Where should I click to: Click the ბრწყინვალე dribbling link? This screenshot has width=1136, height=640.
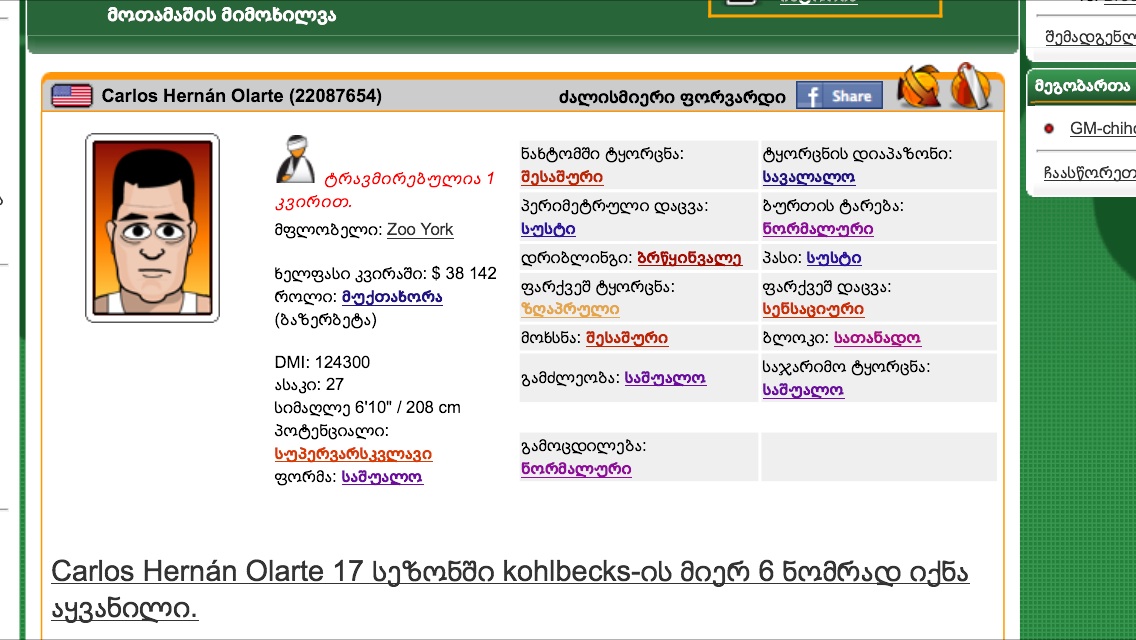689,258
